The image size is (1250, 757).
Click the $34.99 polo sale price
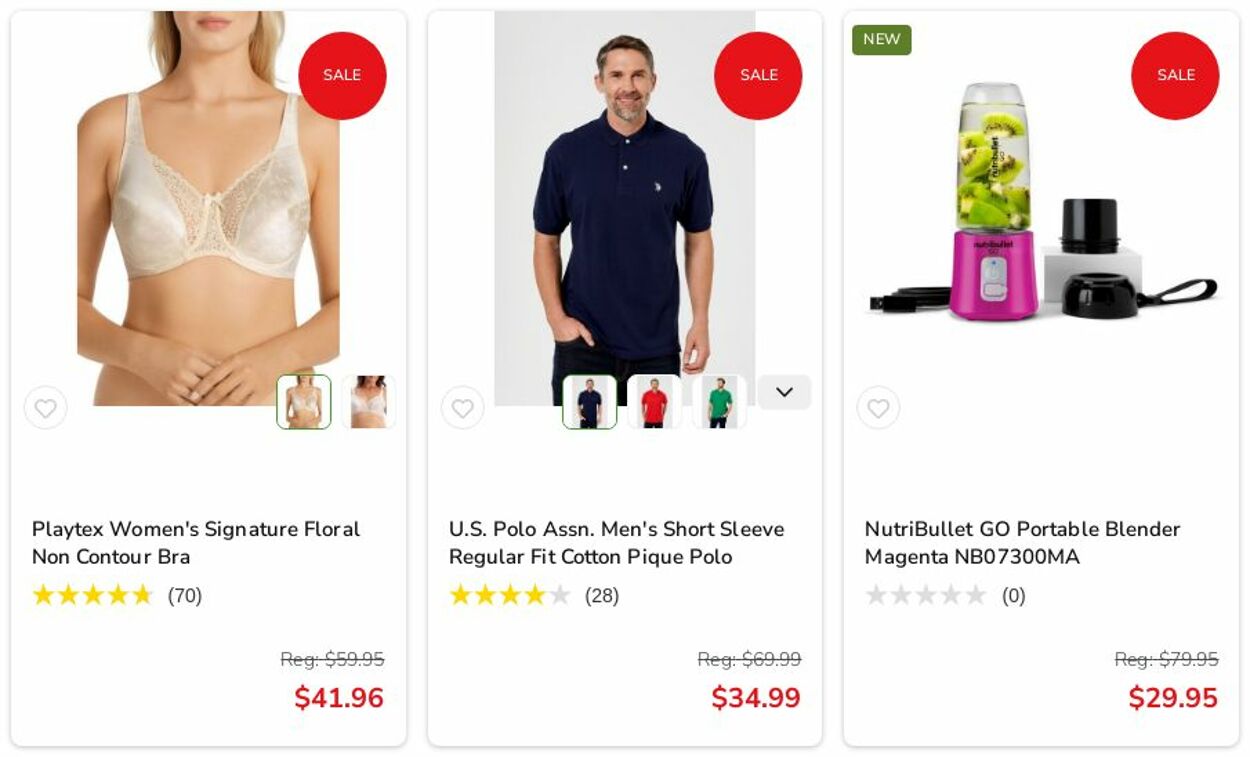point(756,698)
